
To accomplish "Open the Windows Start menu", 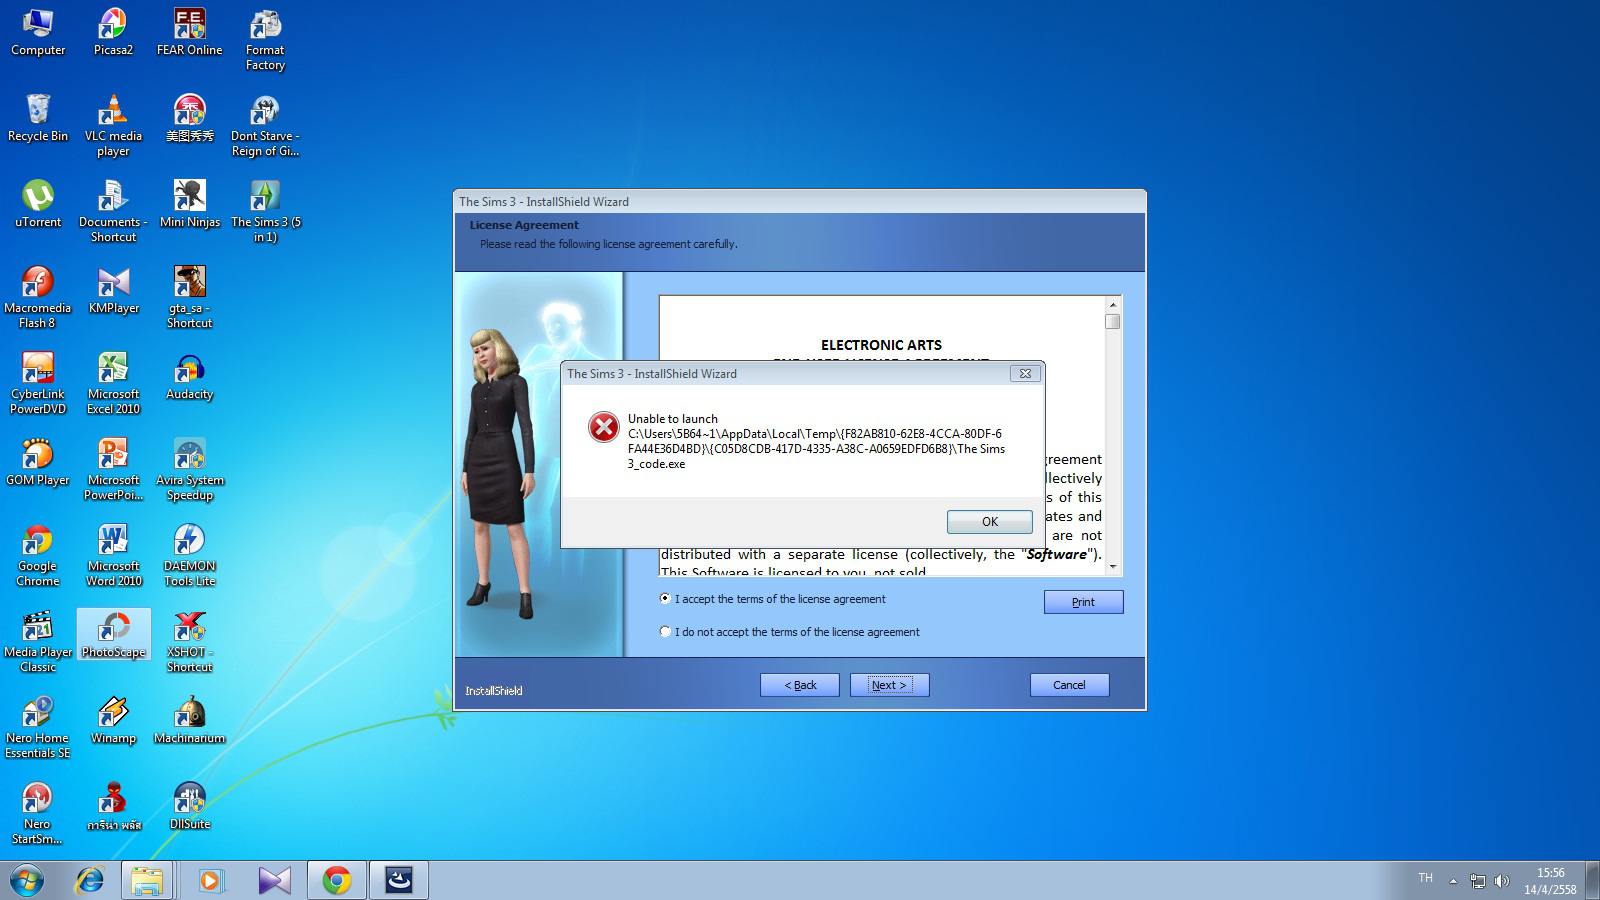I will pos(27,880).
